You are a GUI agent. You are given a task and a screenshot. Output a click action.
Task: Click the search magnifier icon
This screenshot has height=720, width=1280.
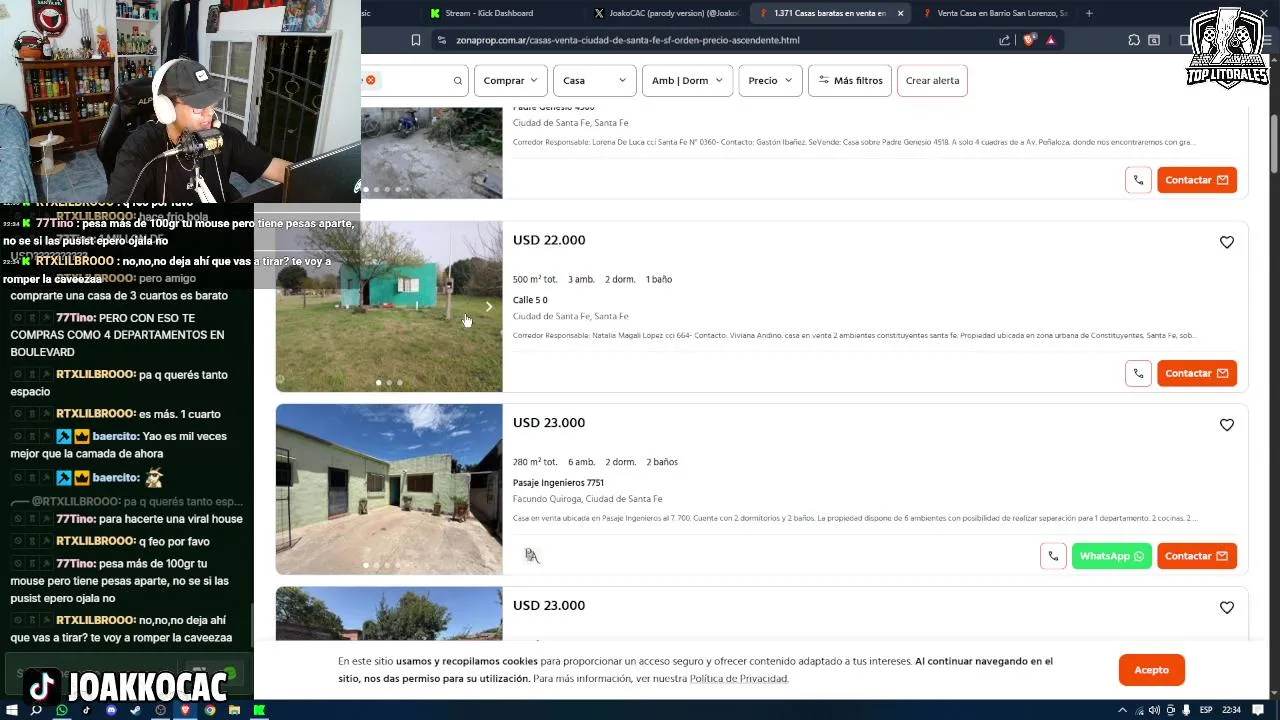[458, 80]
